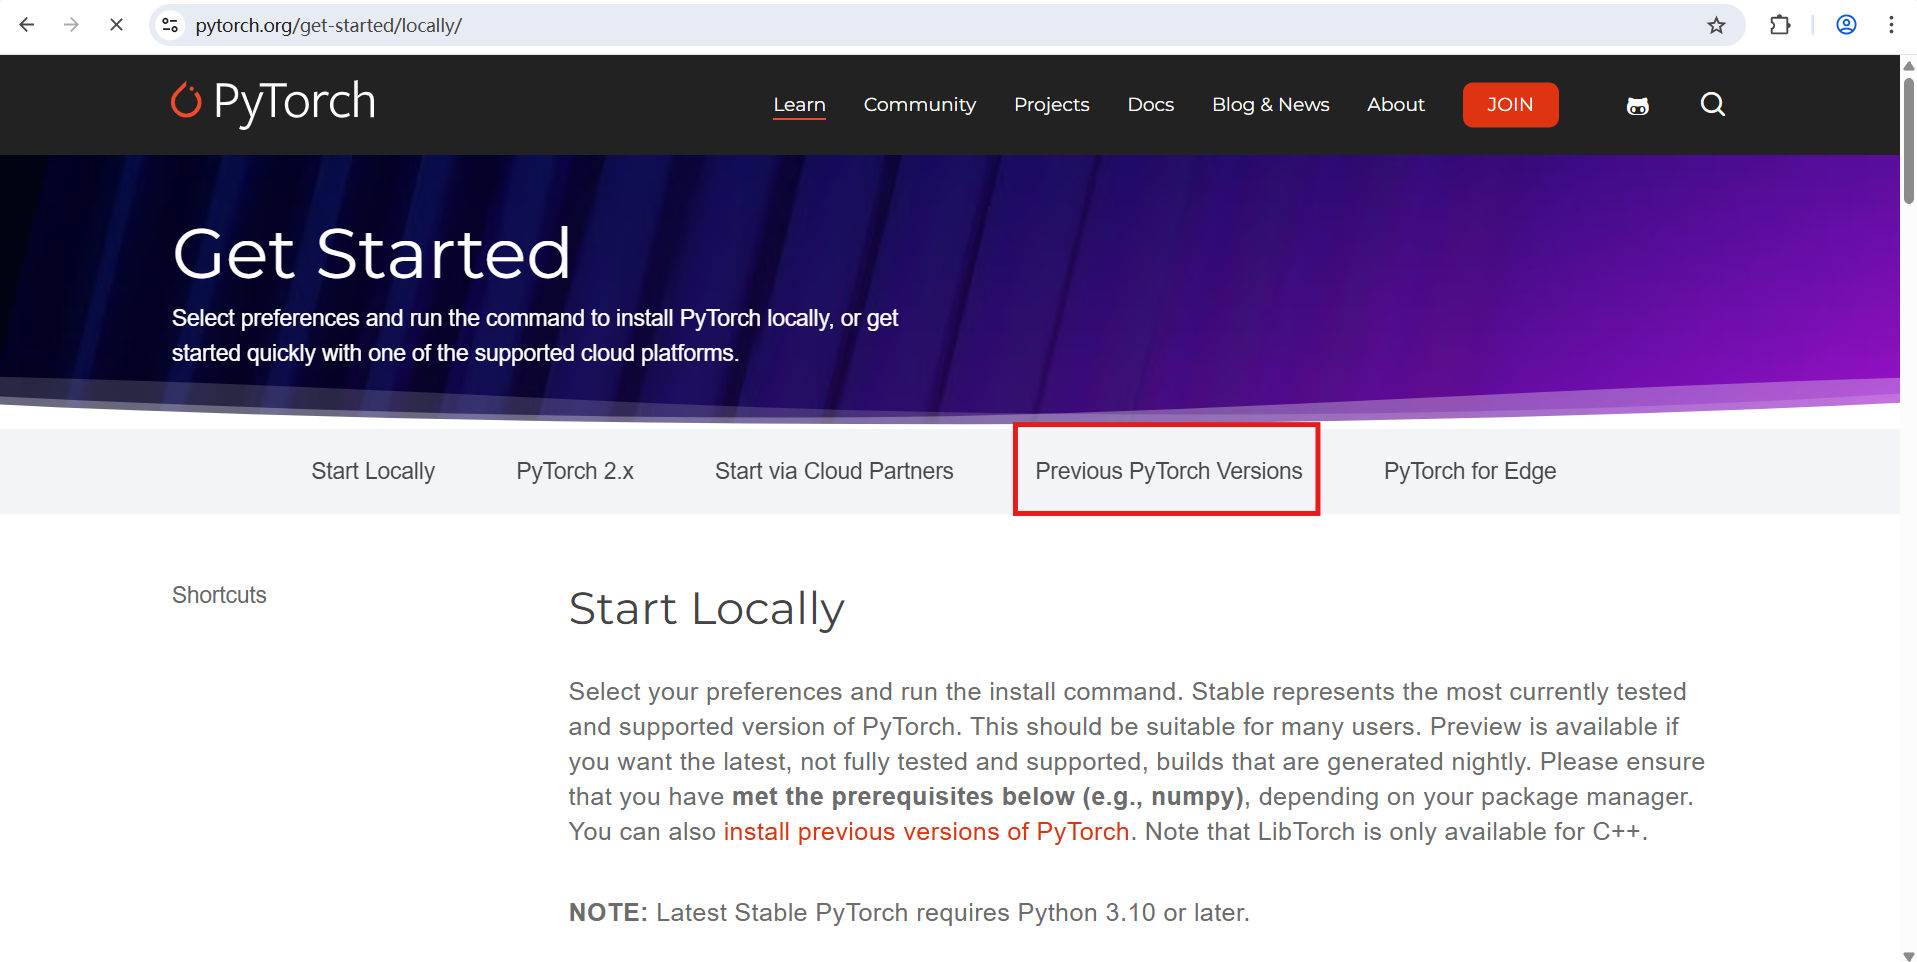Open the Projects menu
Viewport: 1917px width, 962px height.
1051,105
